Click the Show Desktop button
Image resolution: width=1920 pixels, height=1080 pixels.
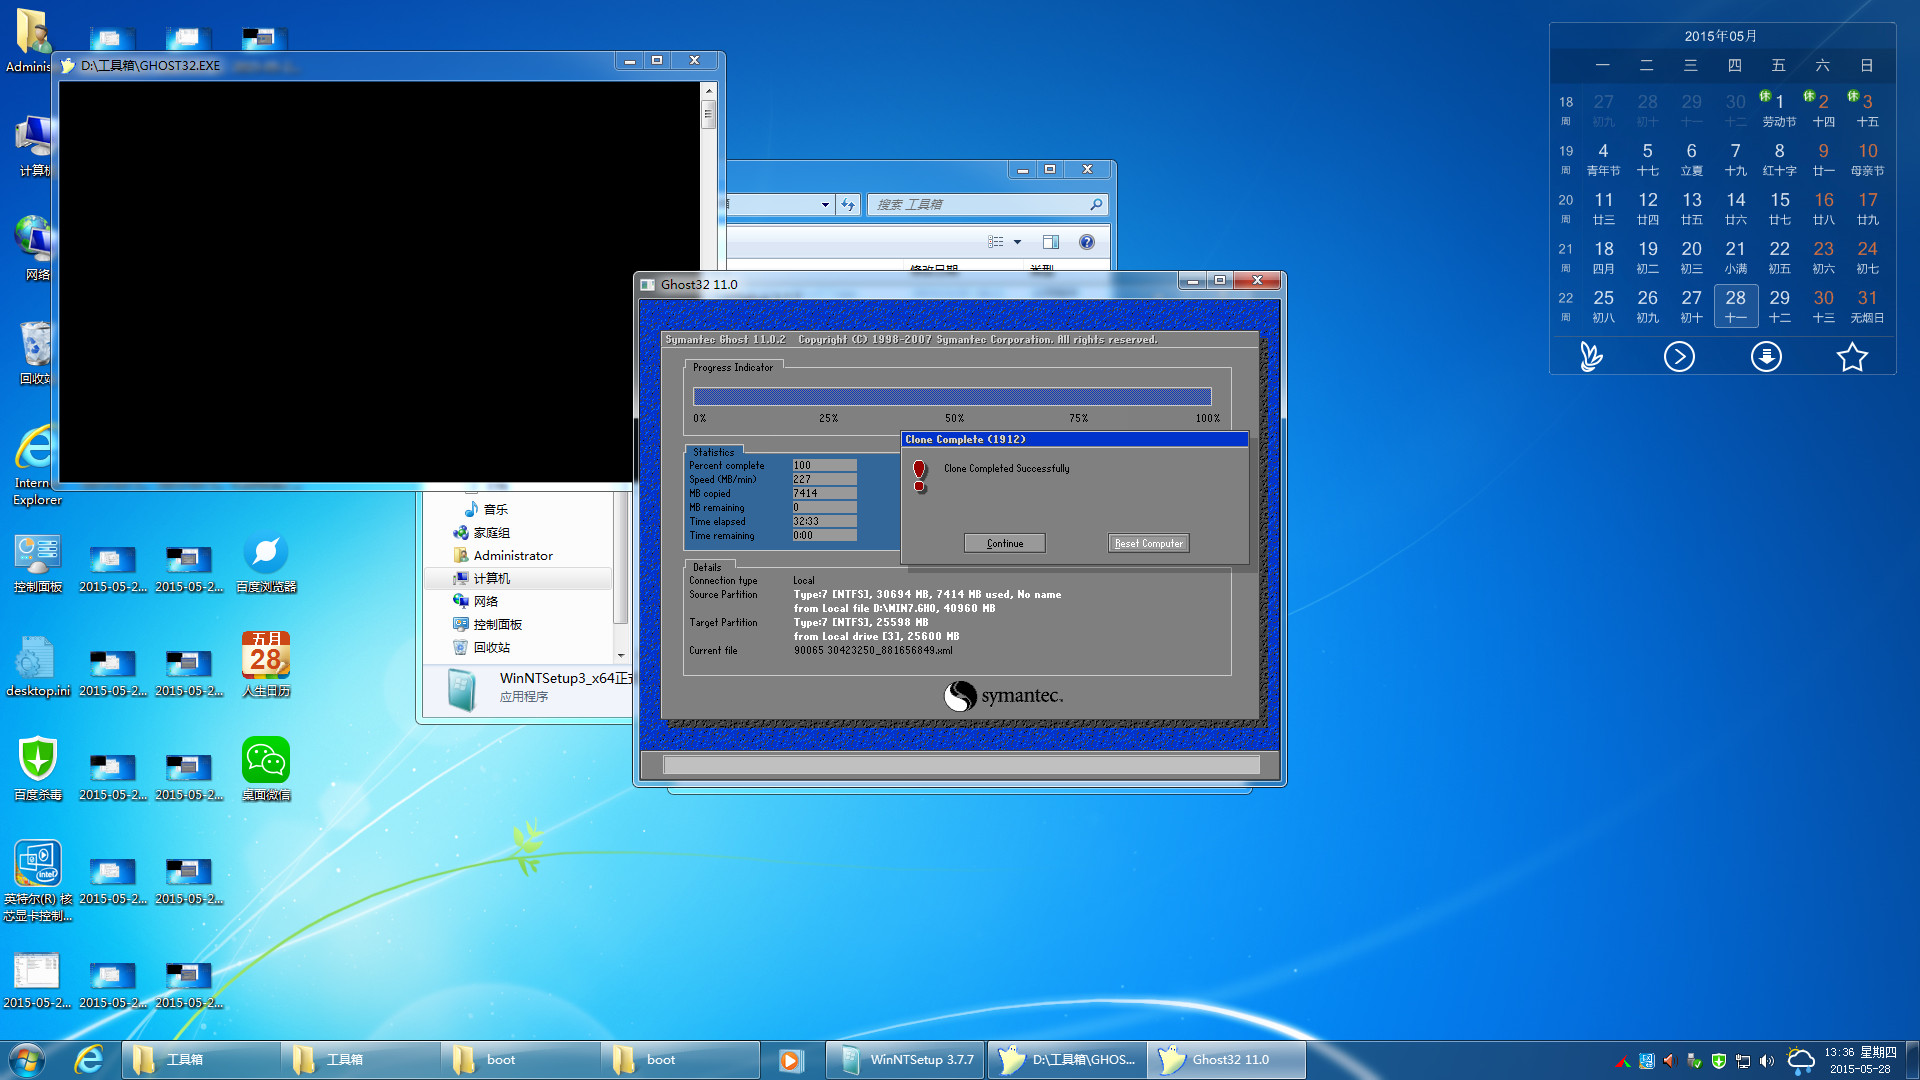tap(1912, 1060)
